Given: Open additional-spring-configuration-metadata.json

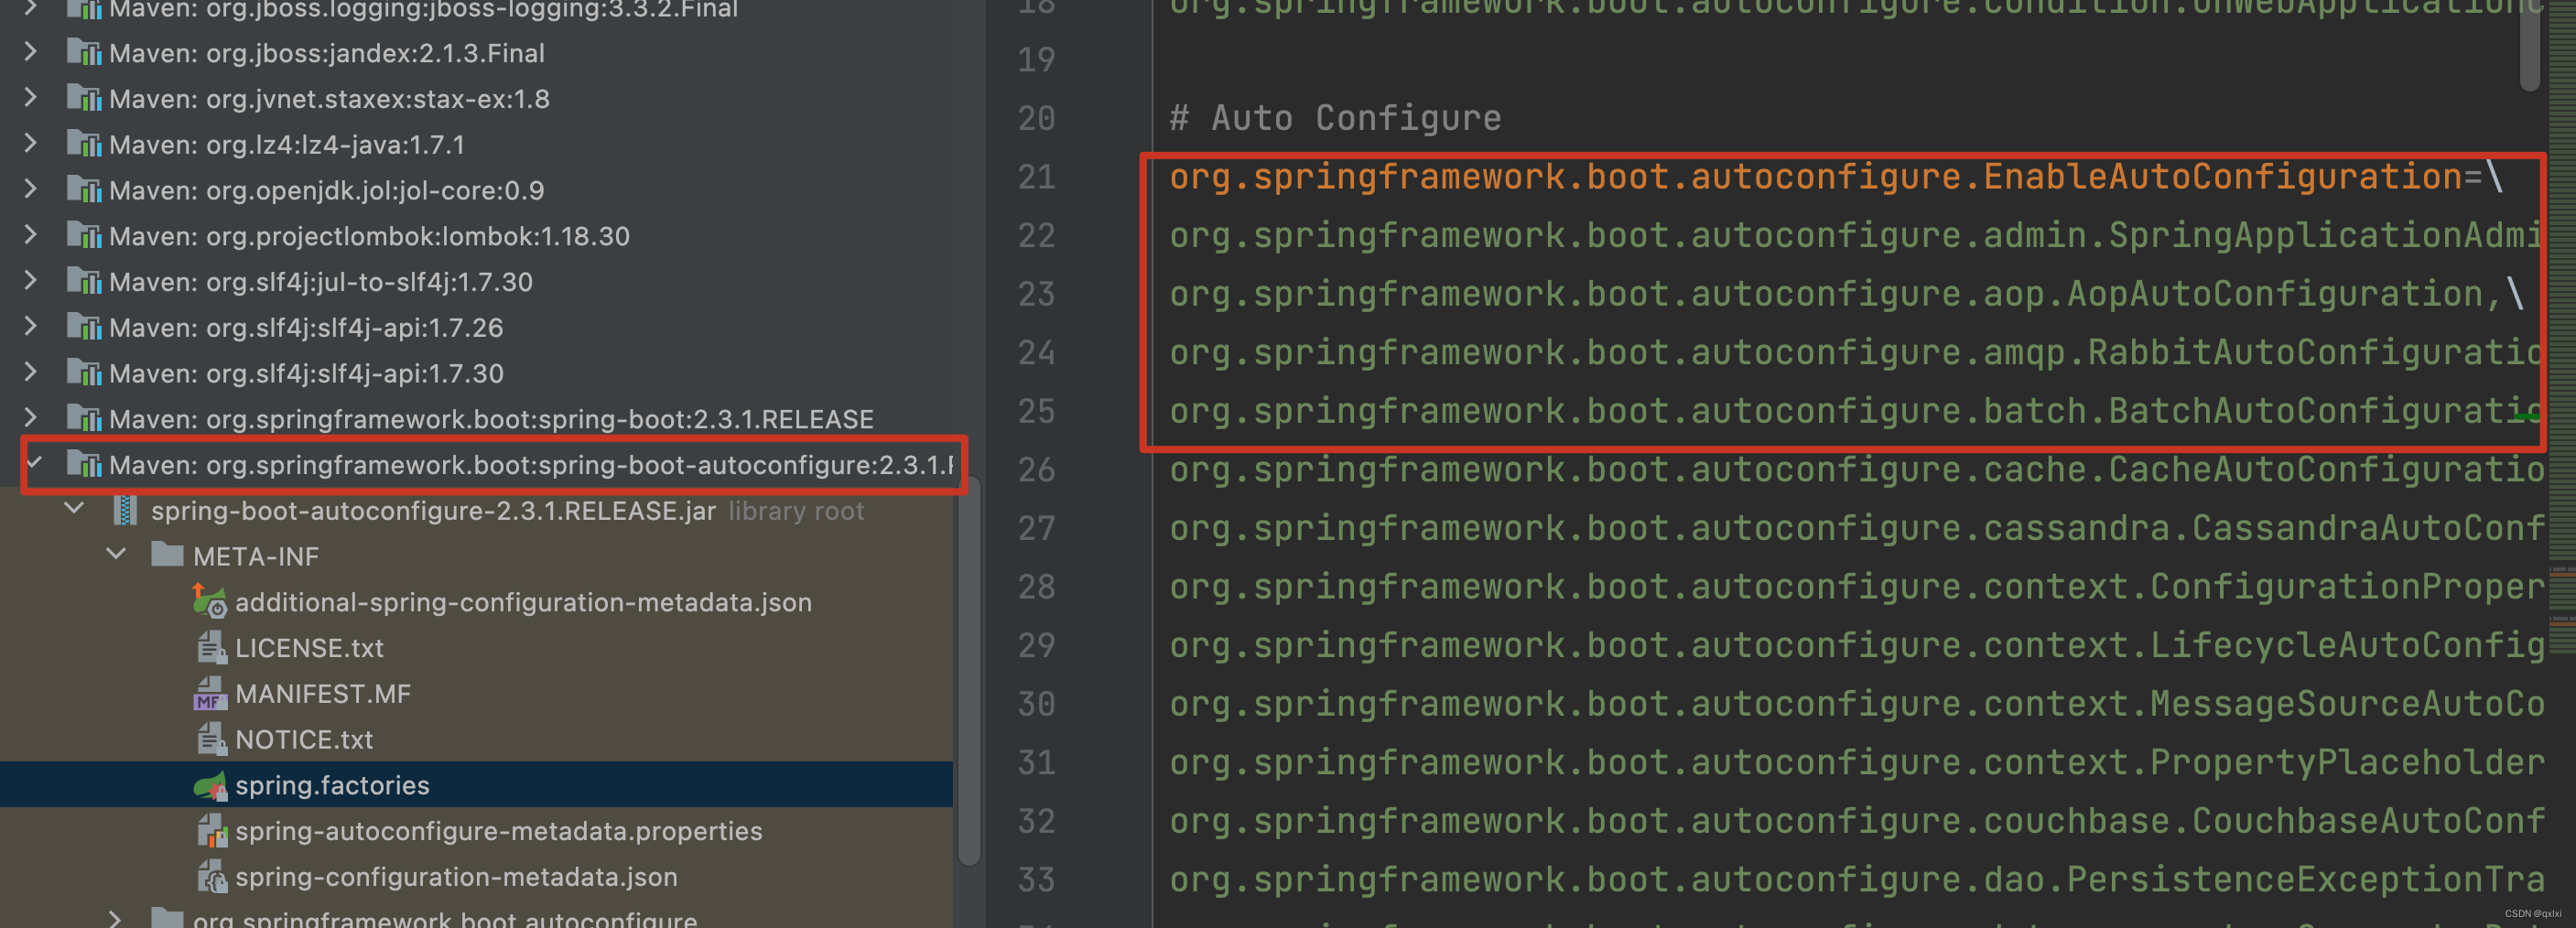Looking at the screenshot, I should pos(523,602).
